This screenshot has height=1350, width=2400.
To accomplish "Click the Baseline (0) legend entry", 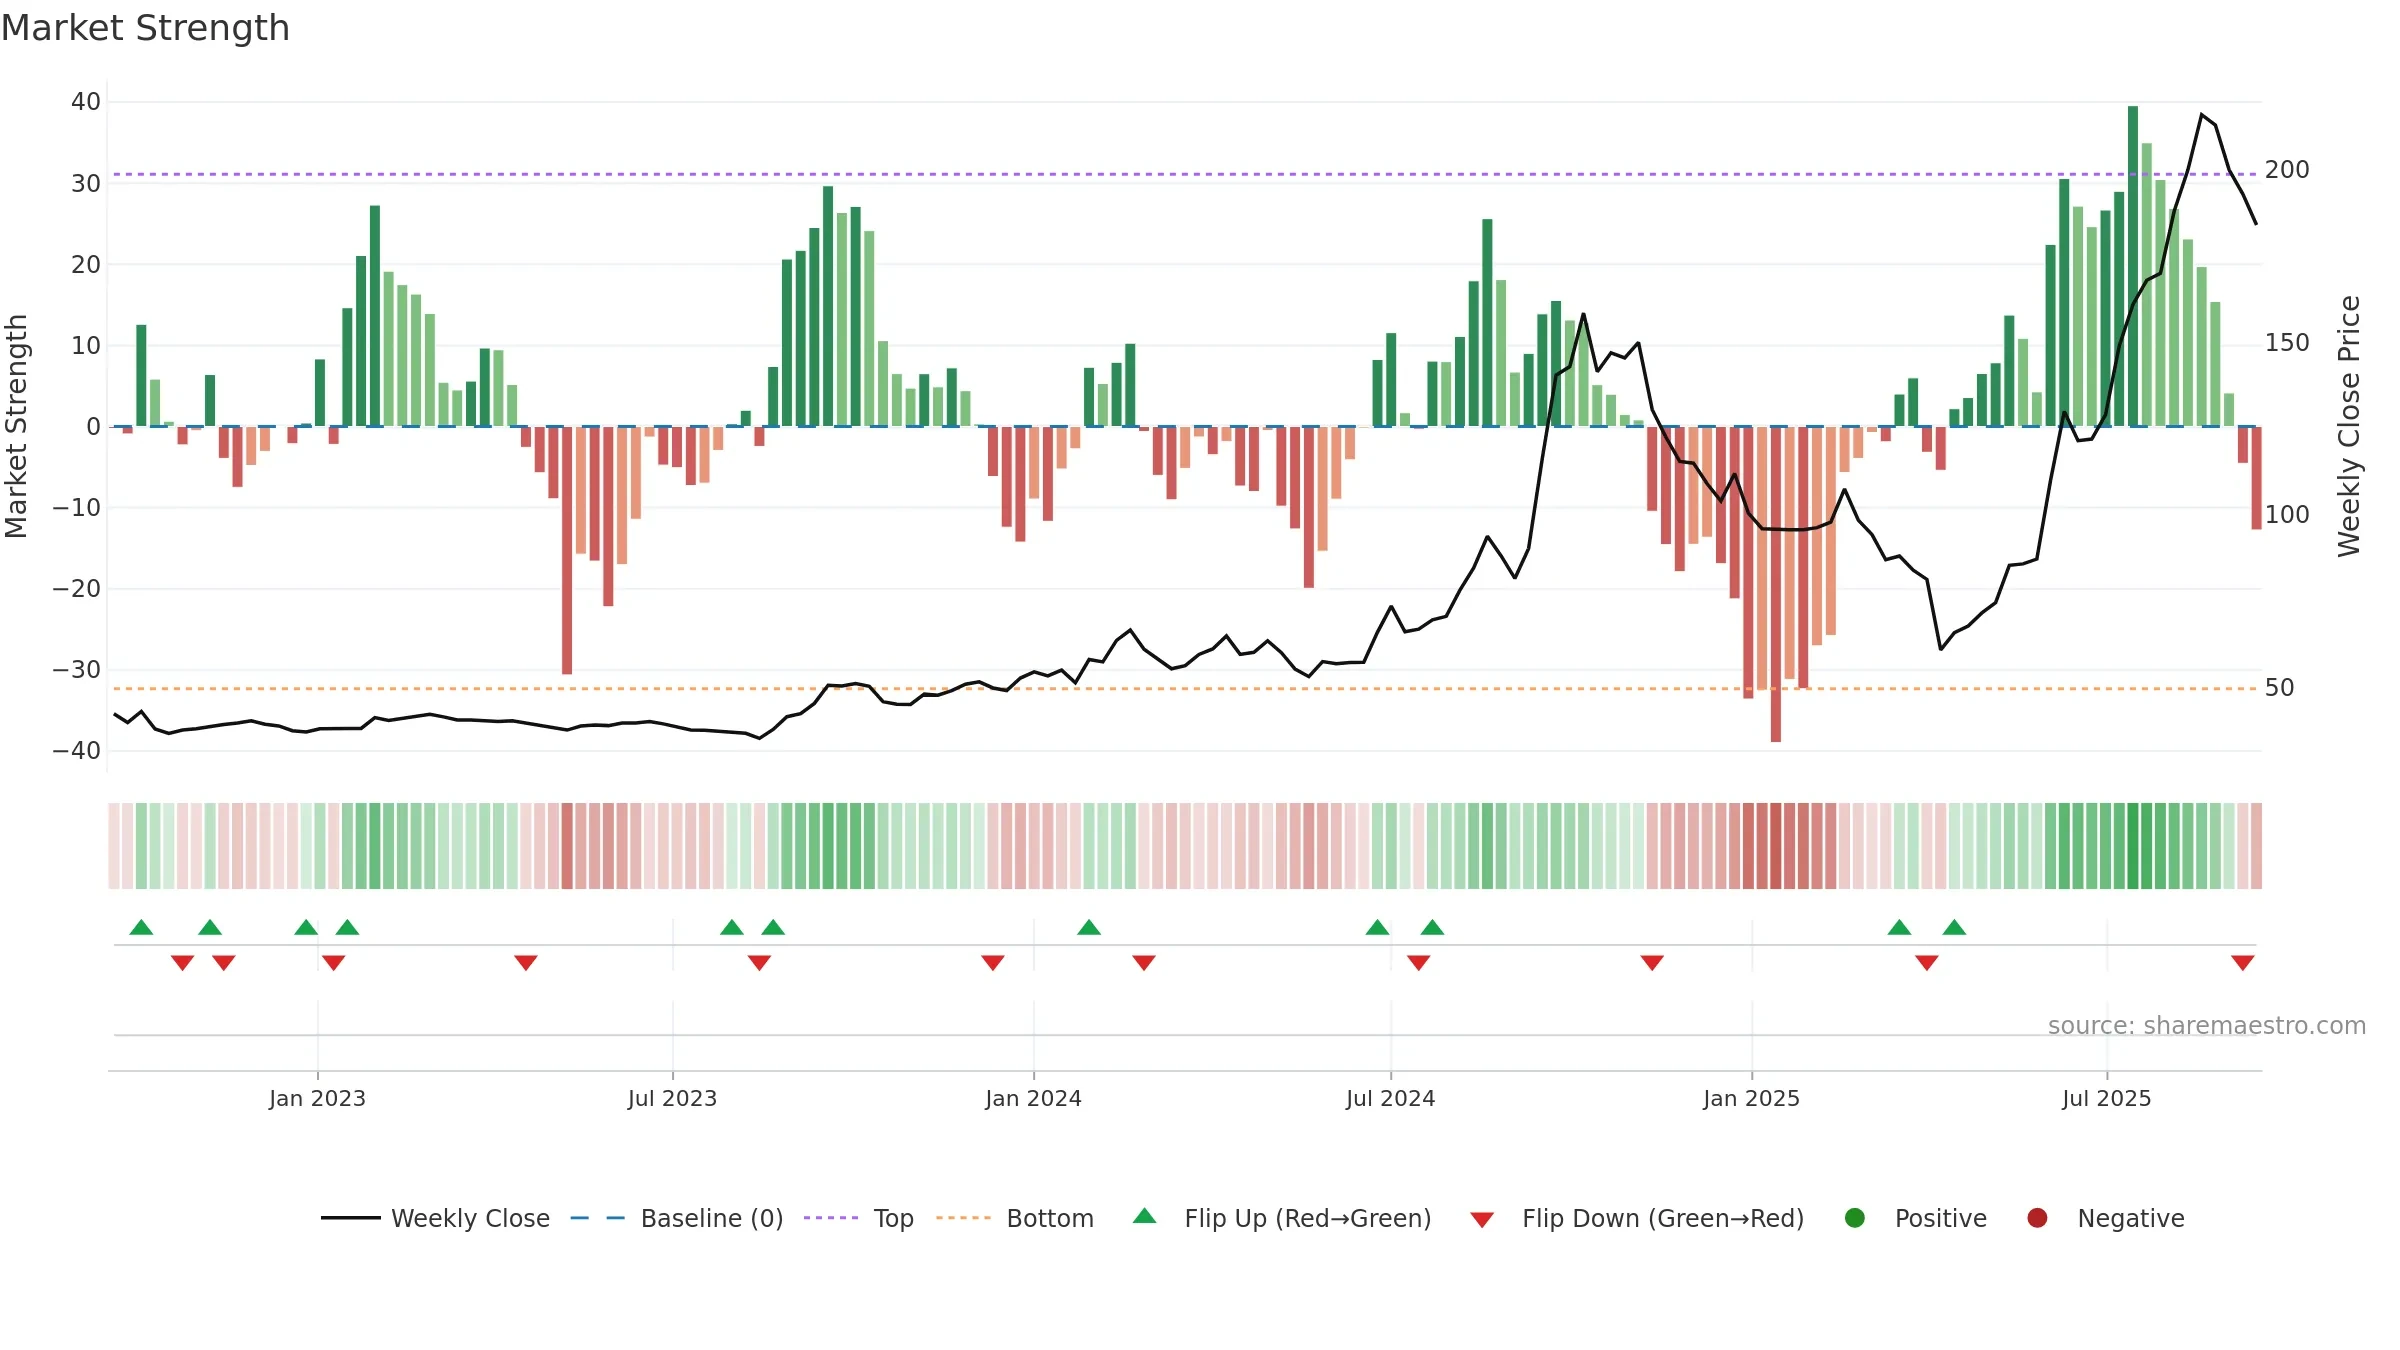I will pos(677,1218).
